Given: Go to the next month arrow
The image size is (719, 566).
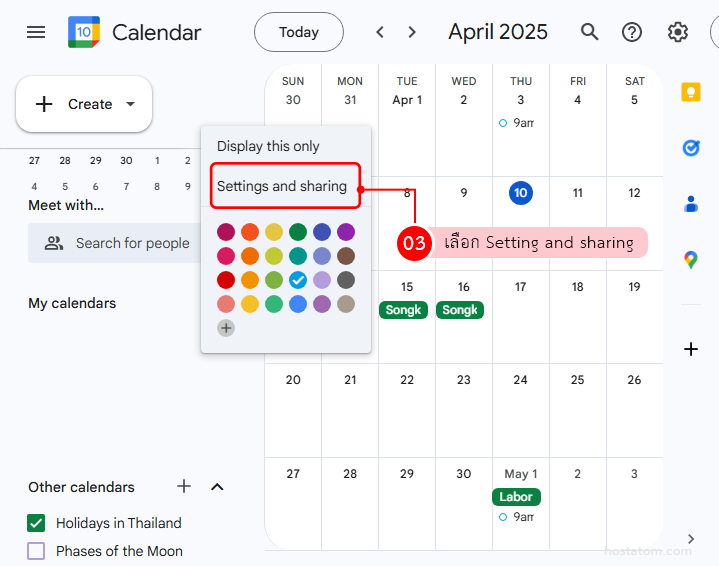Looking at the screenshot, I should [x=412, y=32].
